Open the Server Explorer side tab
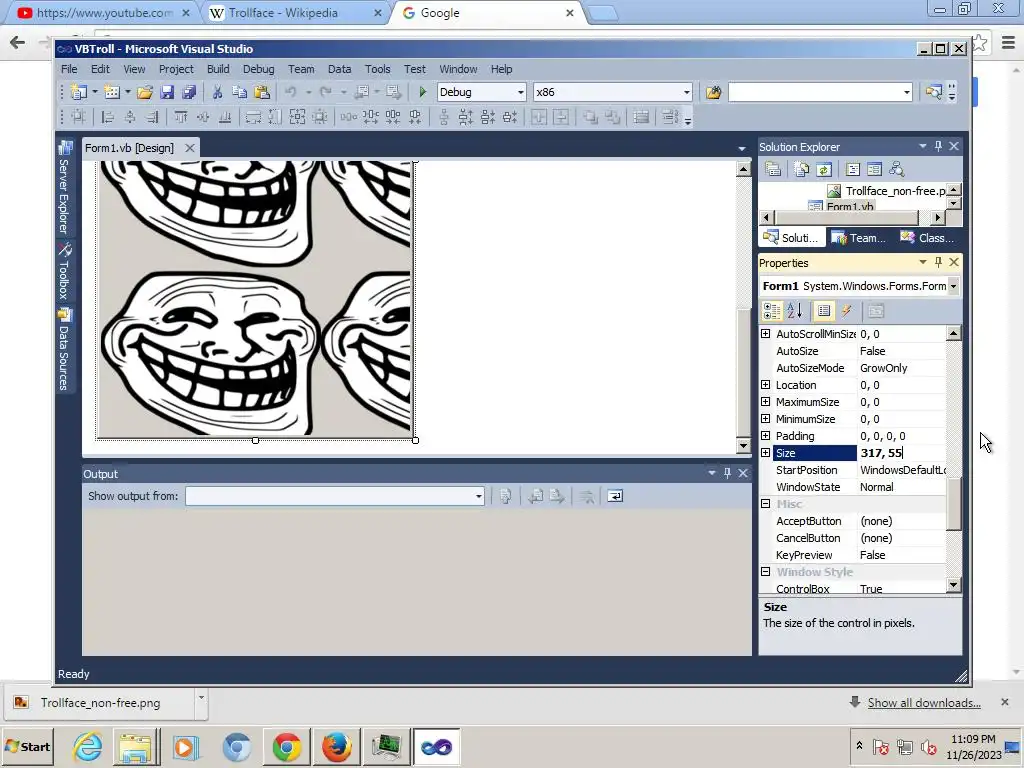 coord(64,188)
